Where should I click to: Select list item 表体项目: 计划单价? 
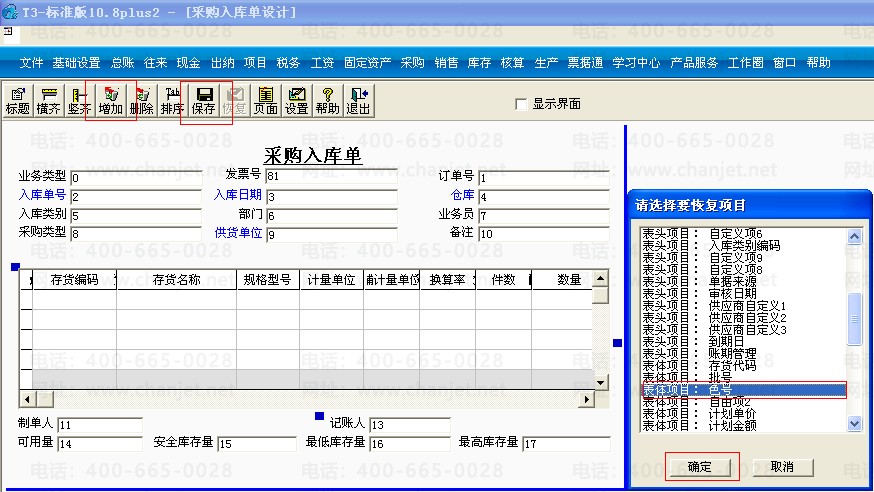click(x=744, y=414)
